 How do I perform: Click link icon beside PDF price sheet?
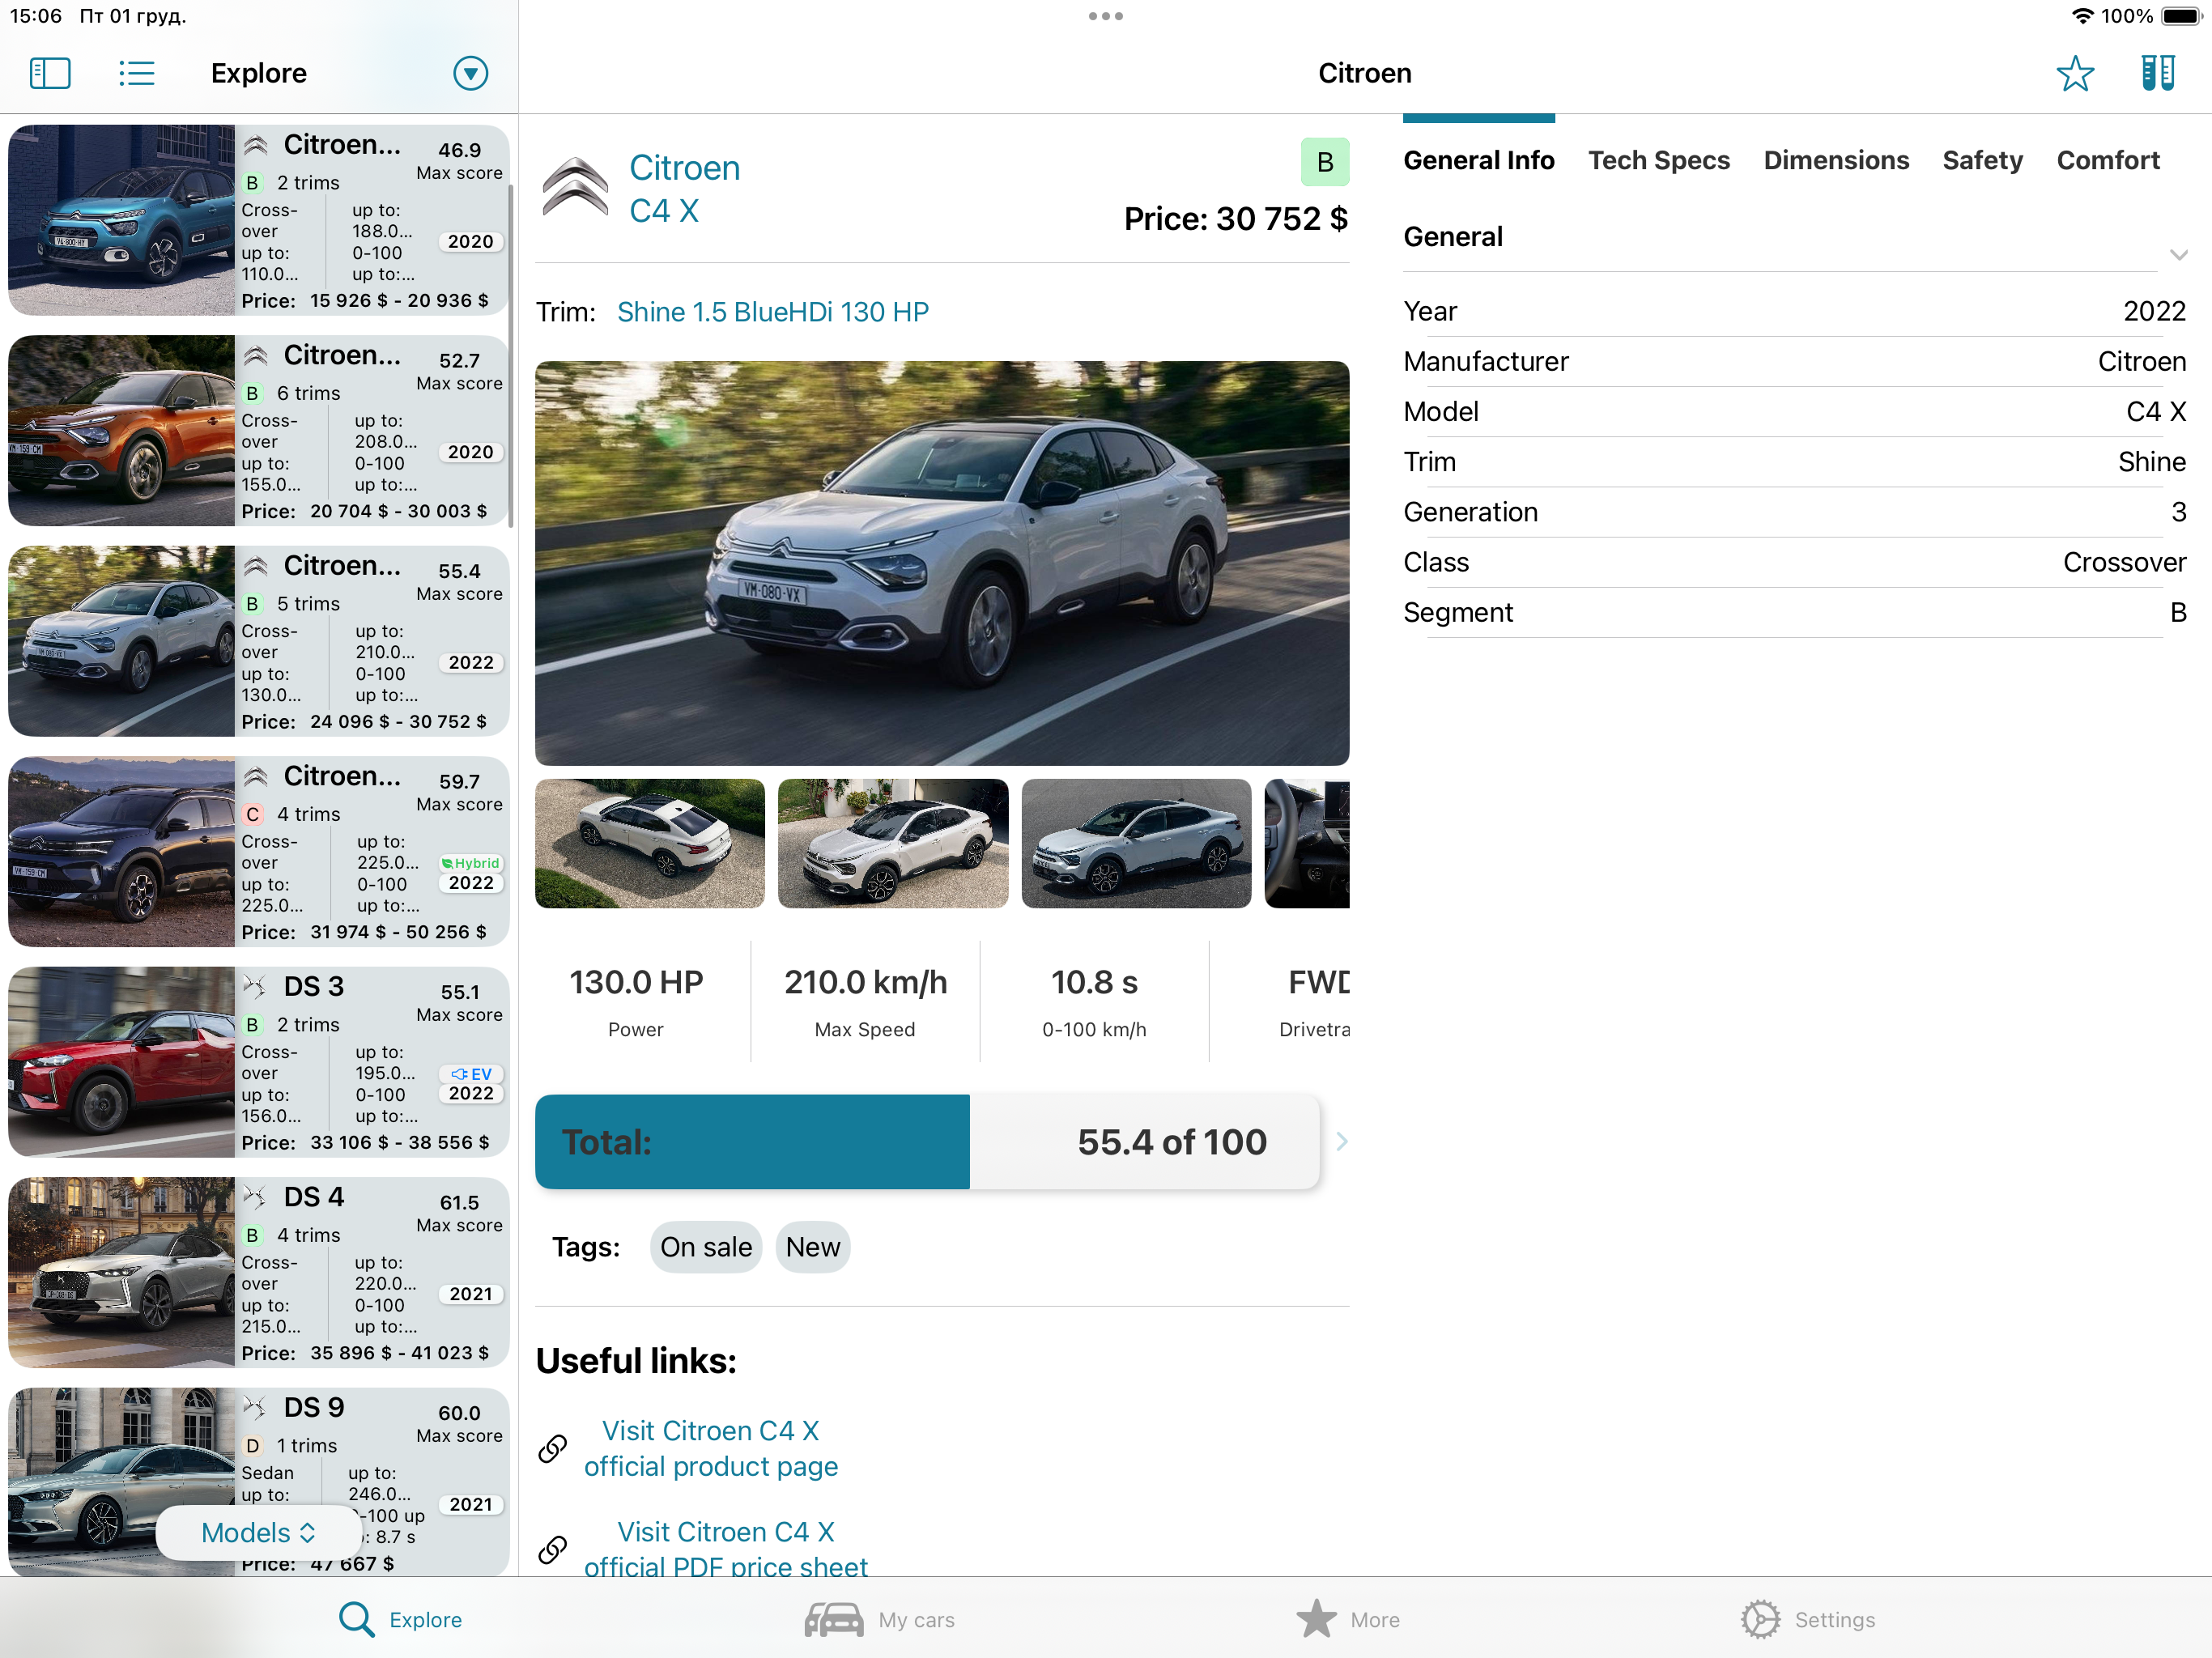(x=553, y=1549)
